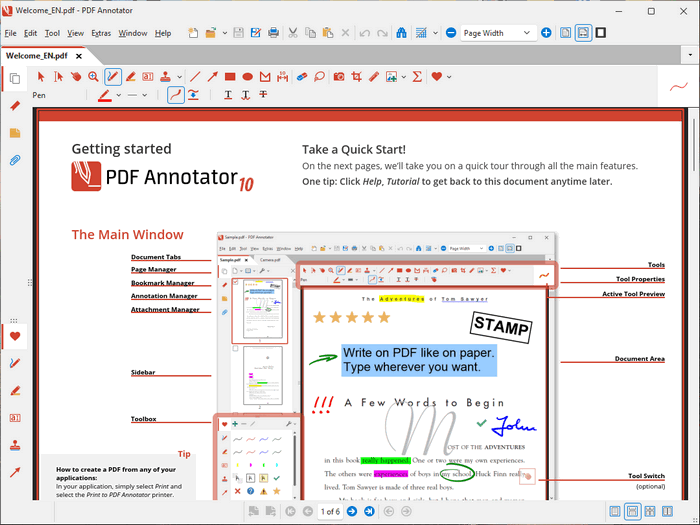Zoom out with the minus button

pyautogui.click(x=451, y=33)
